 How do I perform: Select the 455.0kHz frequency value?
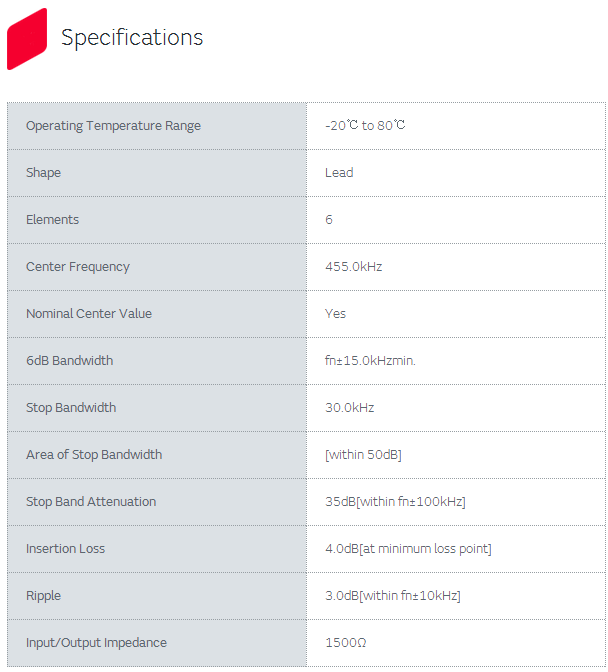pyautogui.click(x=354, y=267)
